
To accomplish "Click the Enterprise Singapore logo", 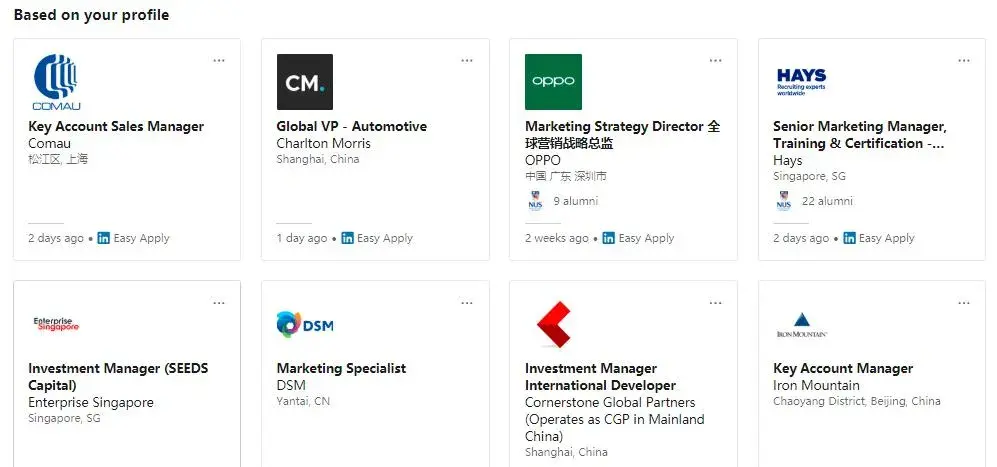I will point(56,324).
